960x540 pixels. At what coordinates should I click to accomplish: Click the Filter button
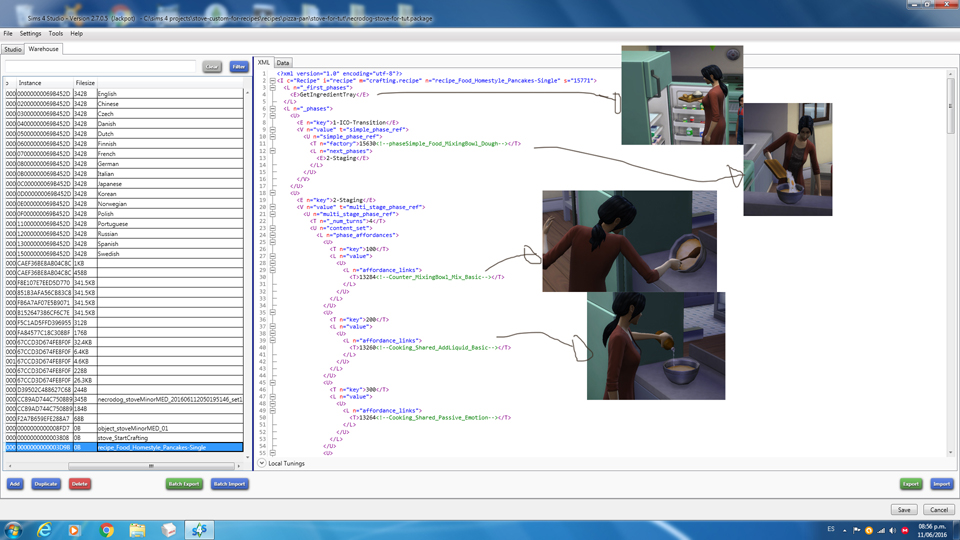(x=239, y=67)
